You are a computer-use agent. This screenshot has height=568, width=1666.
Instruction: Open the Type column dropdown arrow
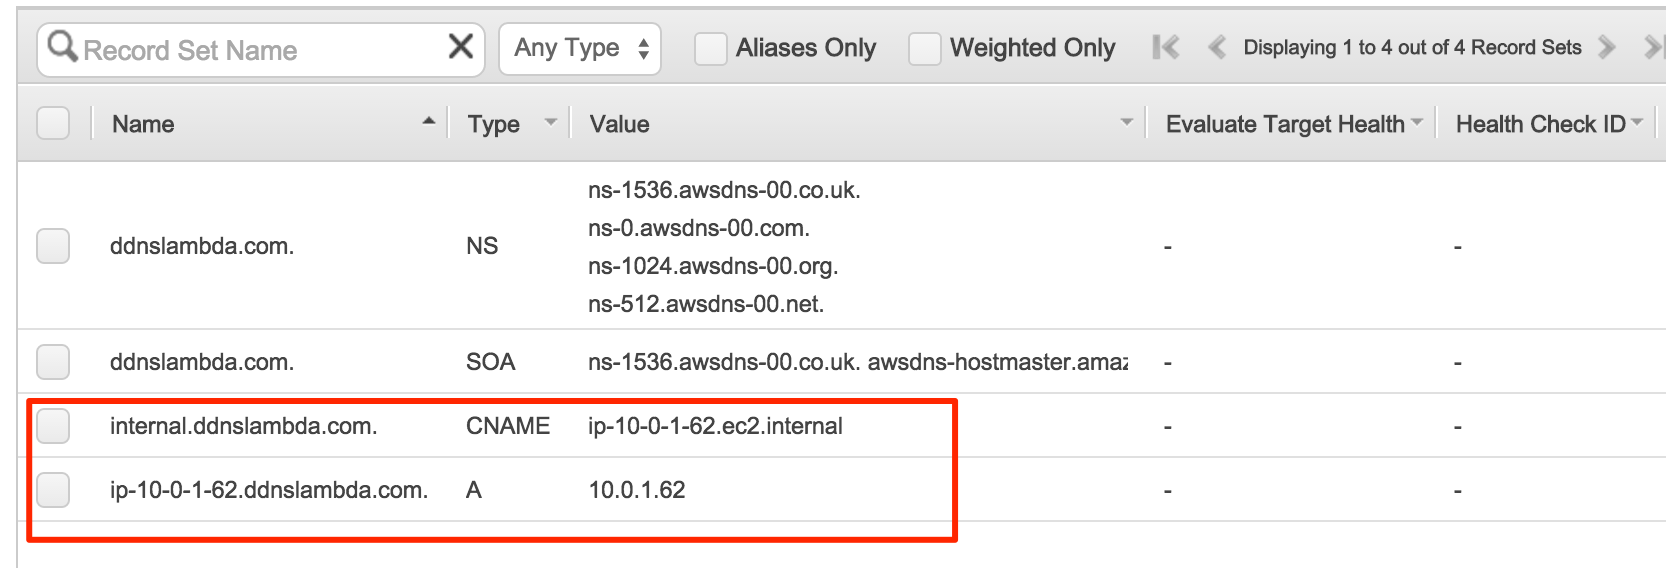[550, 122]
